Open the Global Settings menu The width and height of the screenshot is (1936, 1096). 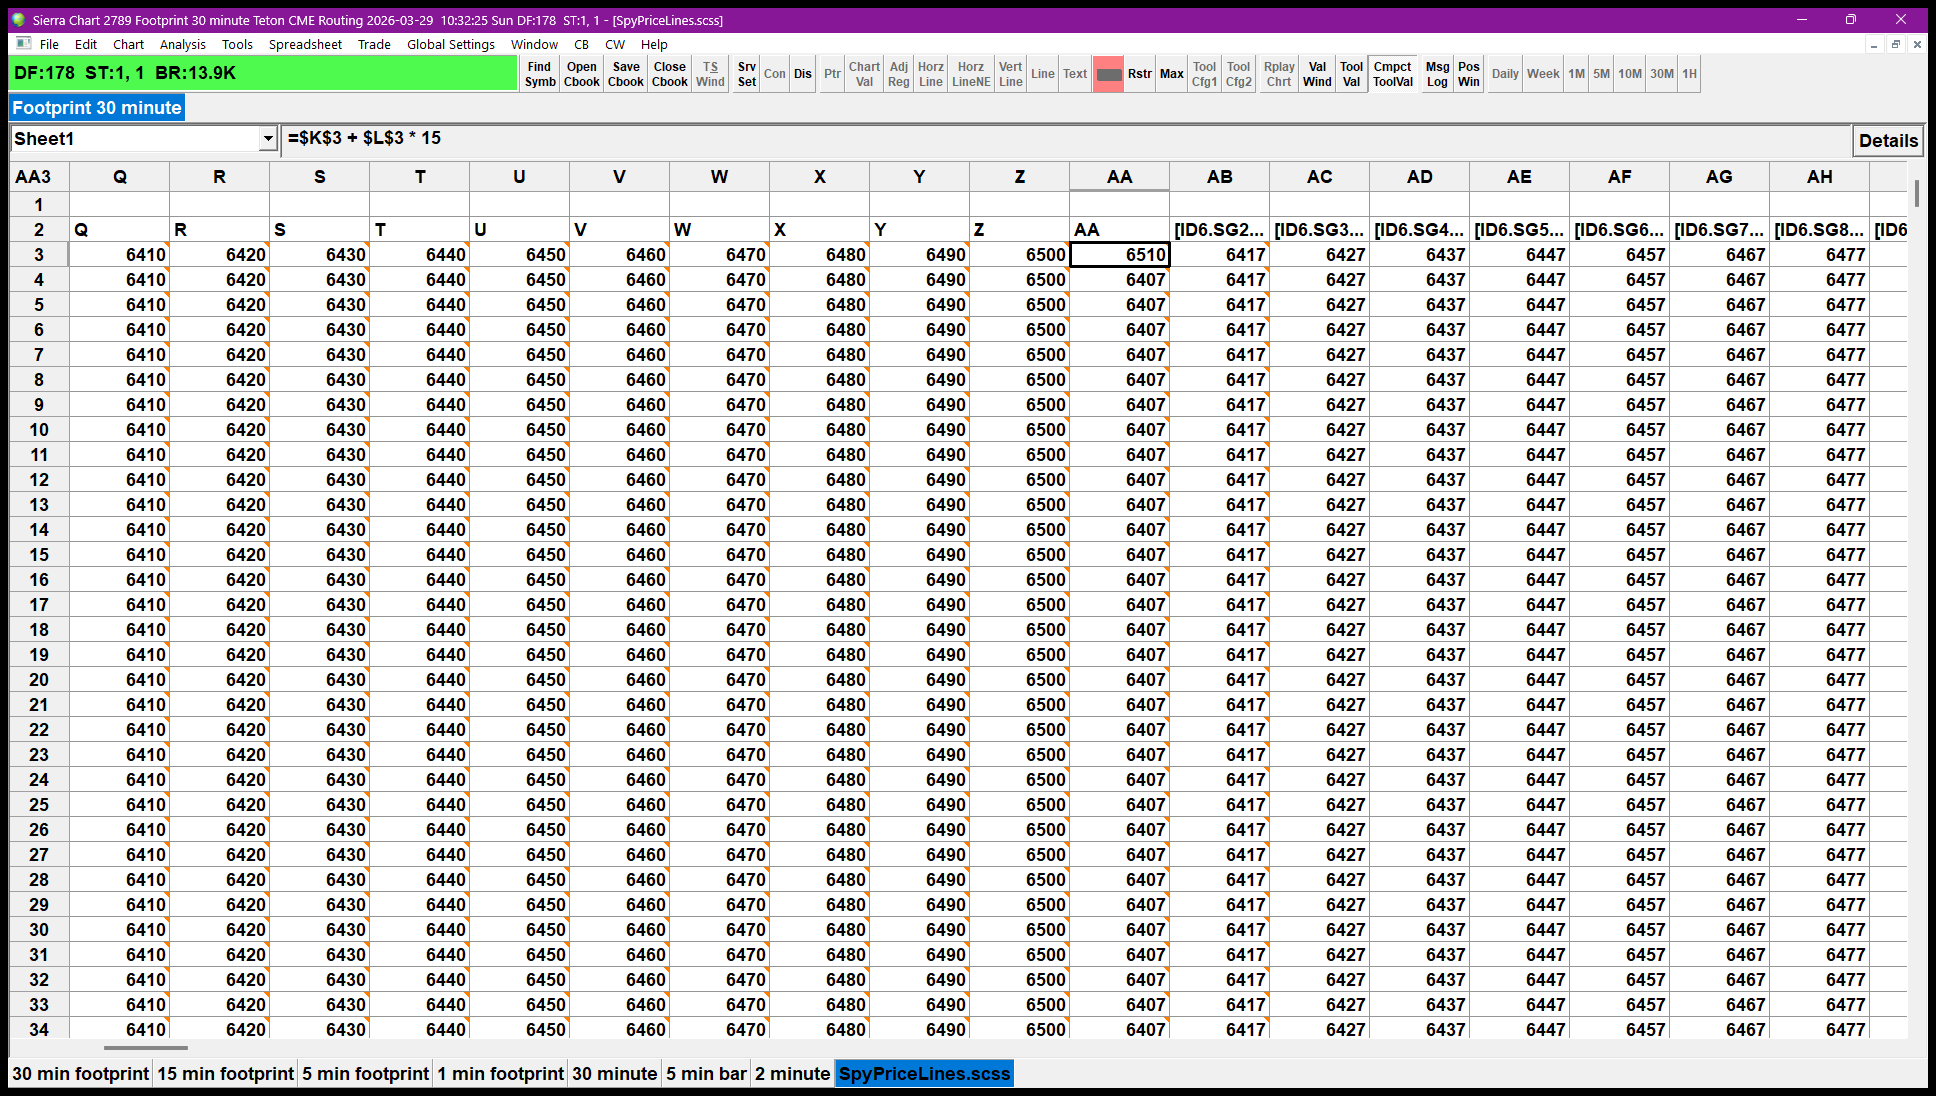450,44
